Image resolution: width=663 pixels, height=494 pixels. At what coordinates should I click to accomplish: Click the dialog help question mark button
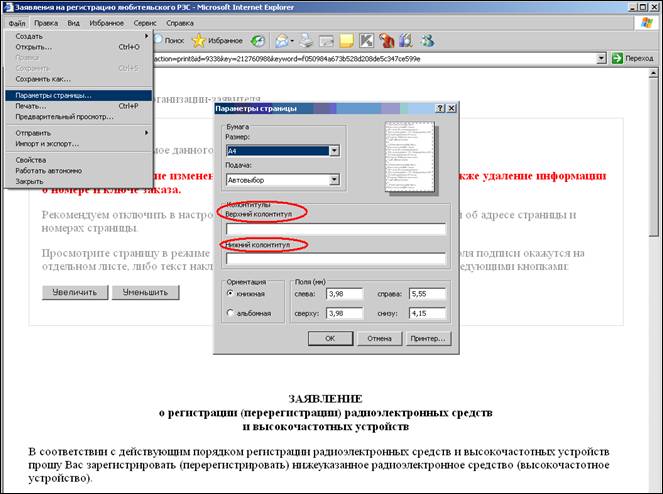pos(440,108)
